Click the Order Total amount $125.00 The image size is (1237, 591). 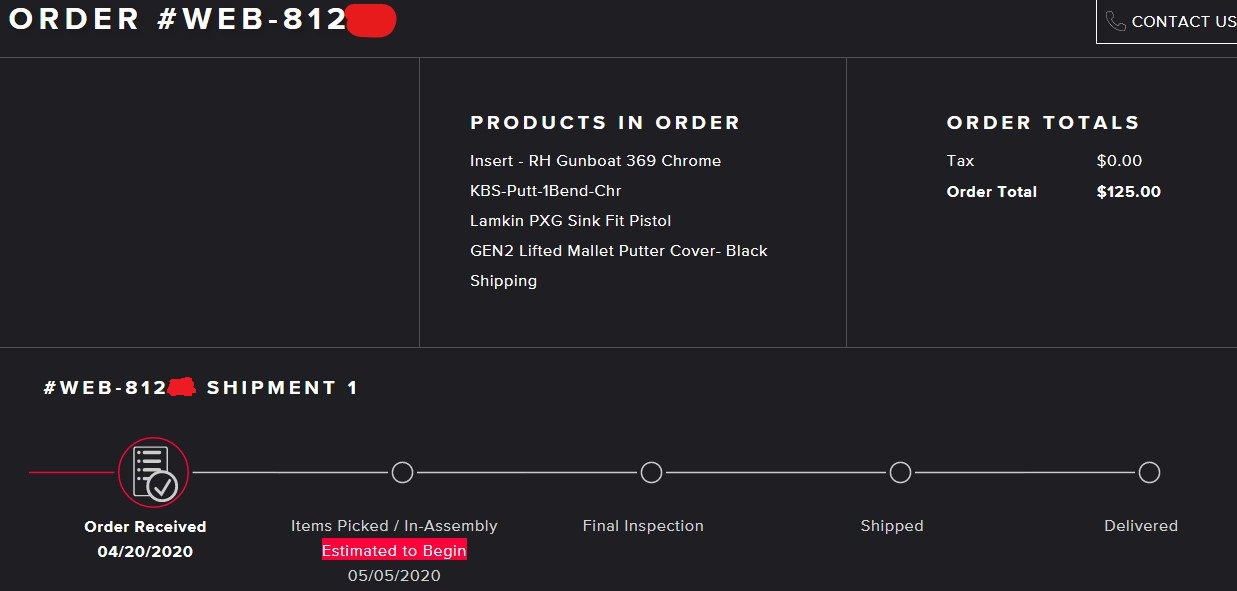click(1128, 192)
